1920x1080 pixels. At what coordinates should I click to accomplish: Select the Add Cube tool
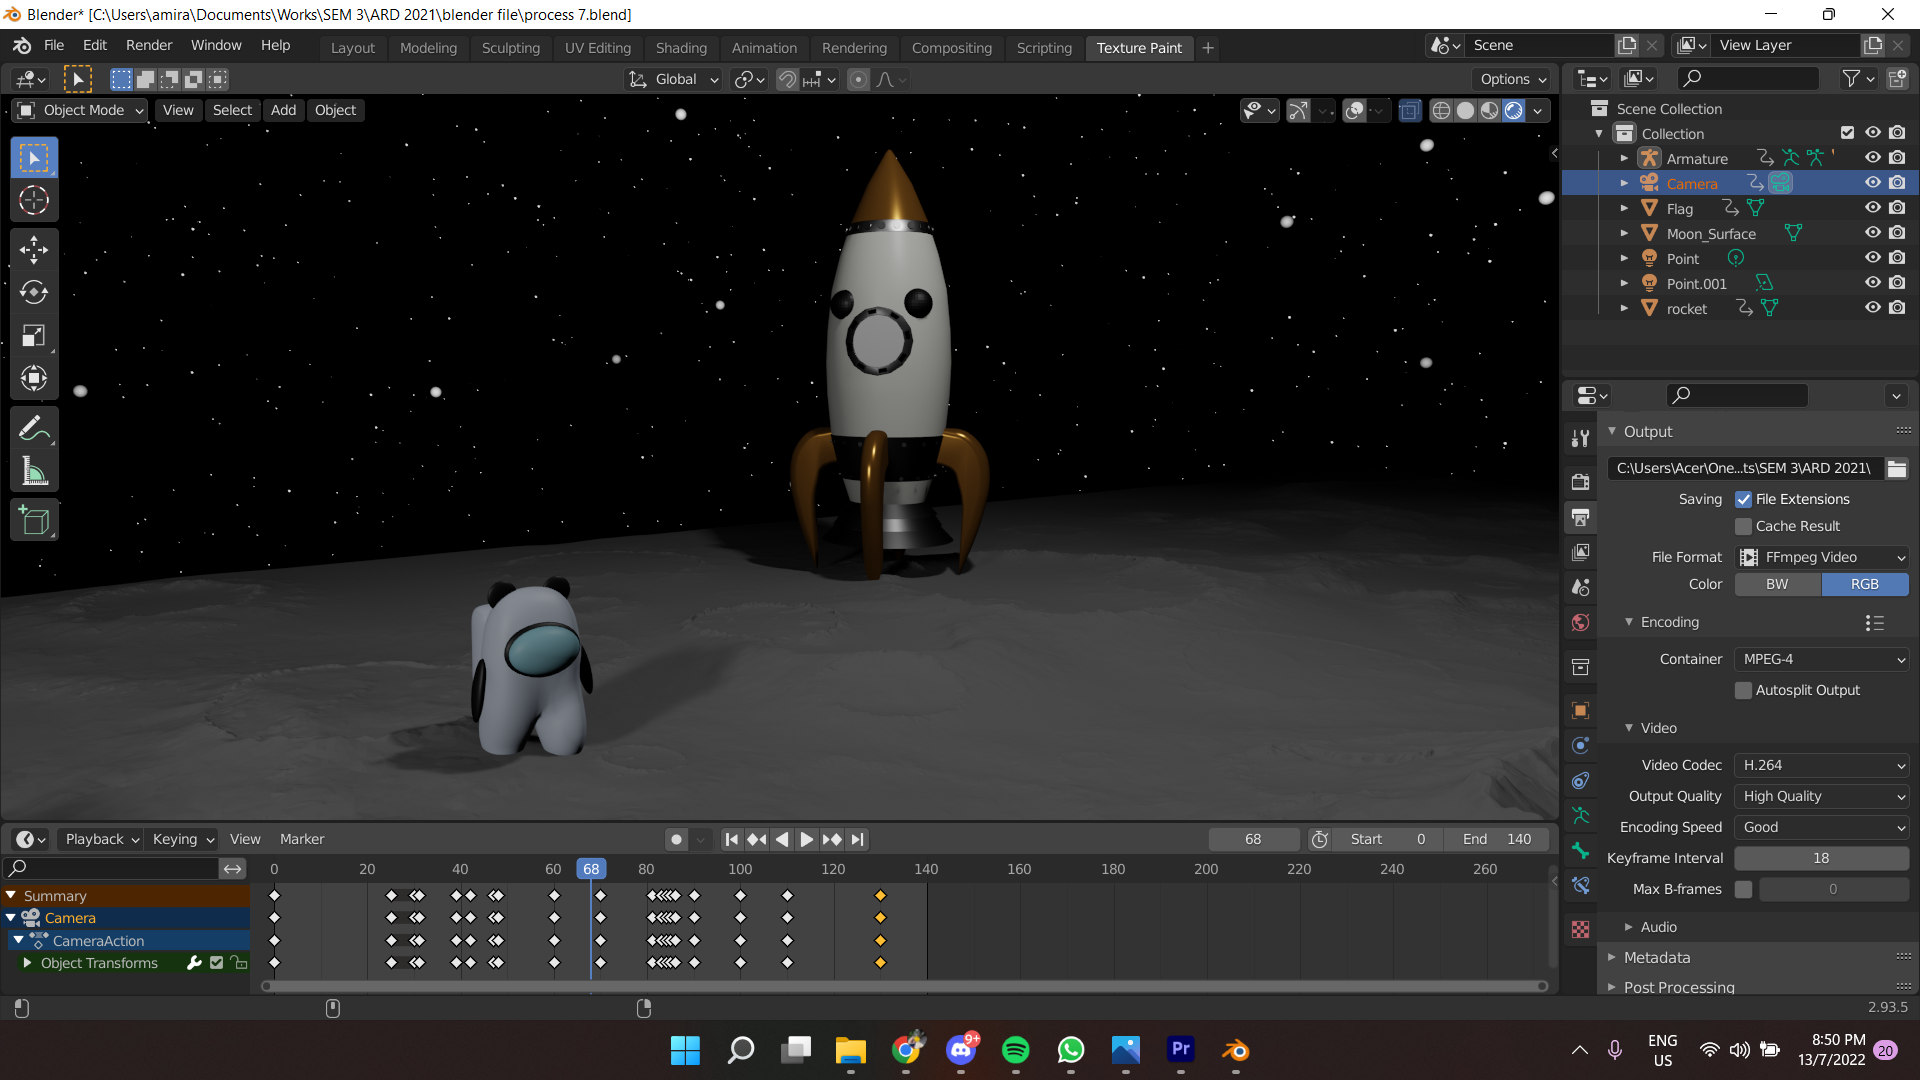pos(34,519)
